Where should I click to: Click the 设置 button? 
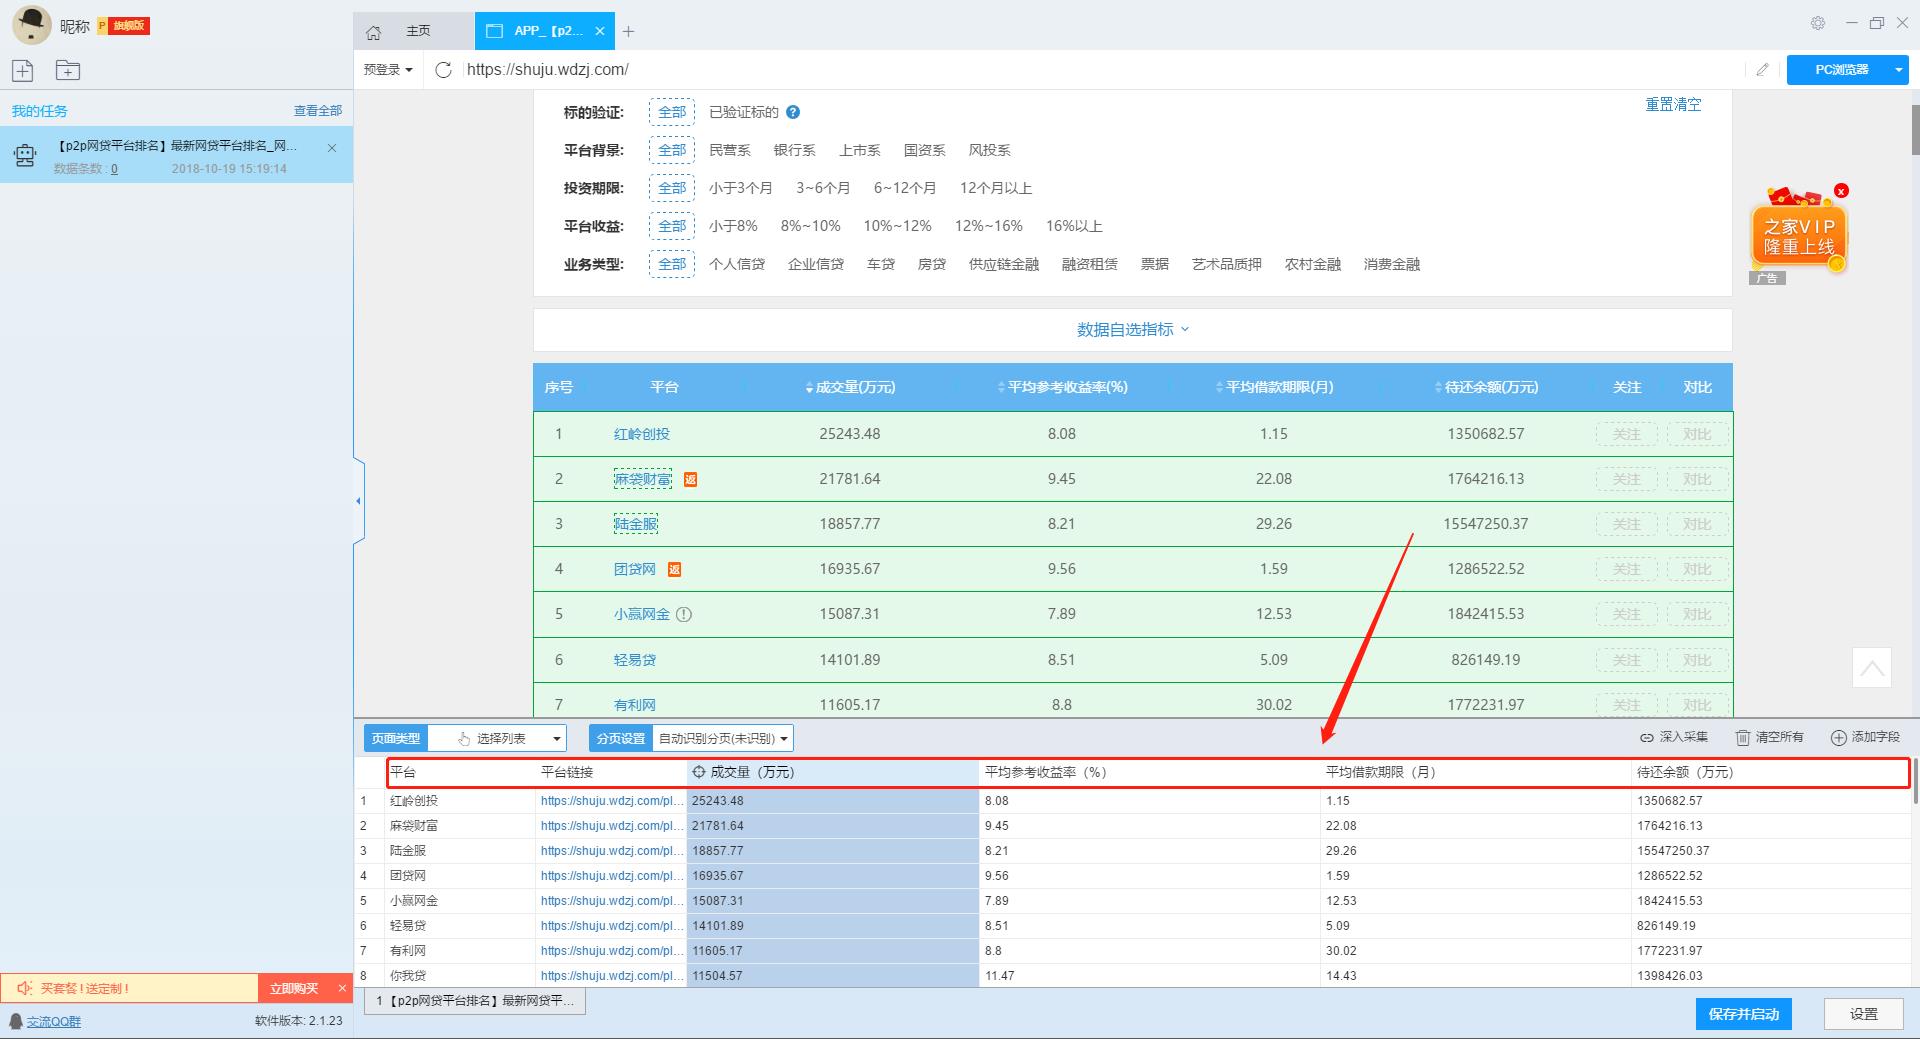tap(1864, 1014)
